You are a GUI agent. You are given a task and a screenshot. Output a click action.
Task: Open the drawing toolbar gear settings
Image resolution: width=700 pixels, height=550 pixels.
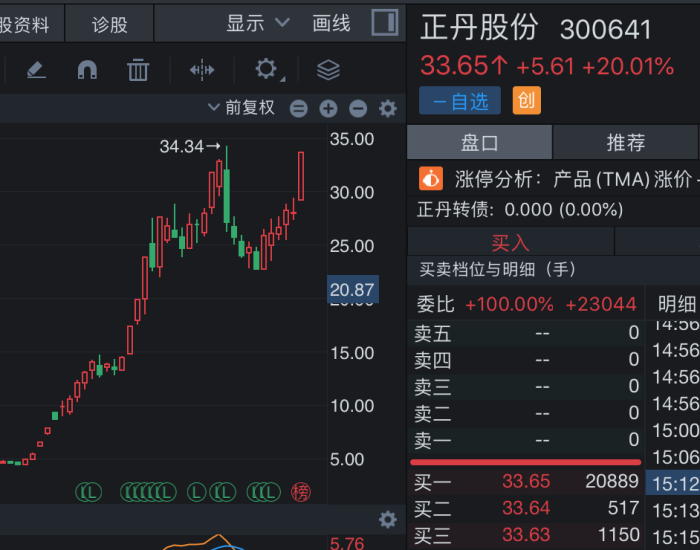266,69
